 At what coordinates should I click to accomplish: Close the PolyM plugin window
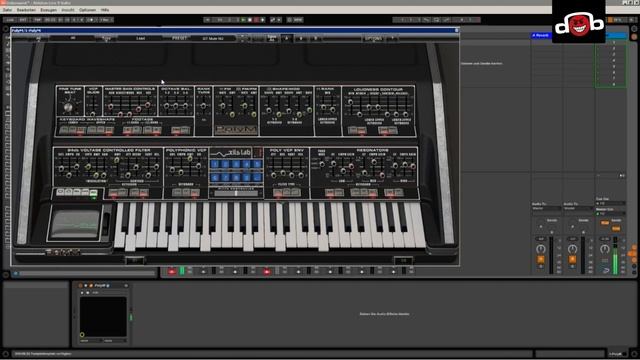pyautogui.click(x=456, y=30)
